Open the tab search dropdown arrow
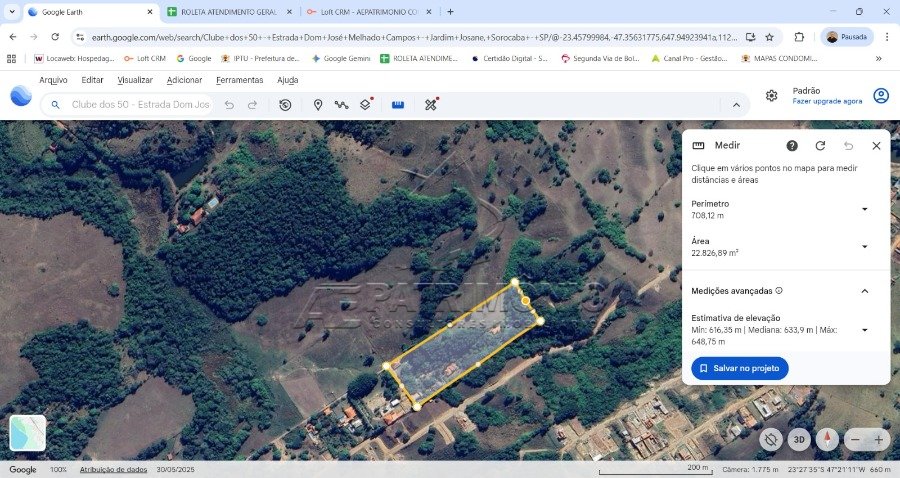 point(11,11)
